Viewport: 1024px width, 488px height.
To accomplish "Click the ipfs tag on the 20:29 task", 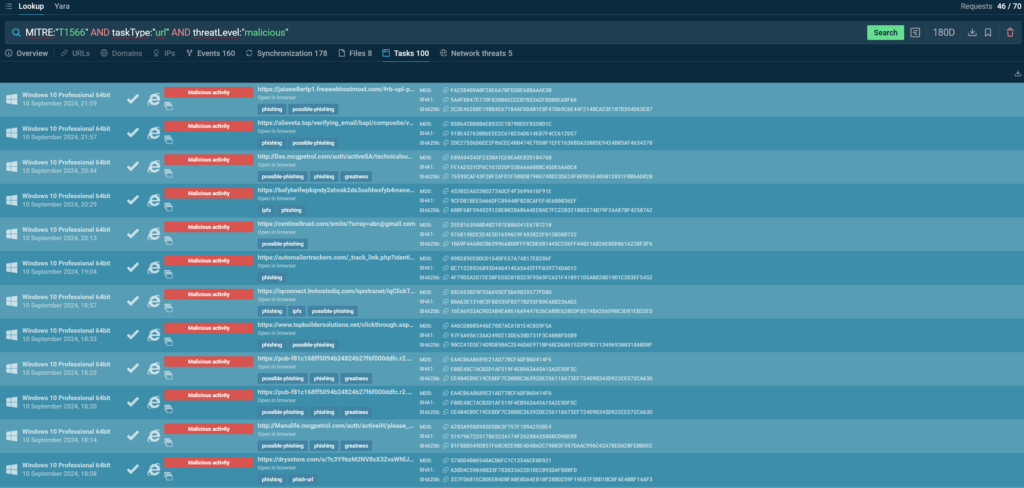I will 267,210.
